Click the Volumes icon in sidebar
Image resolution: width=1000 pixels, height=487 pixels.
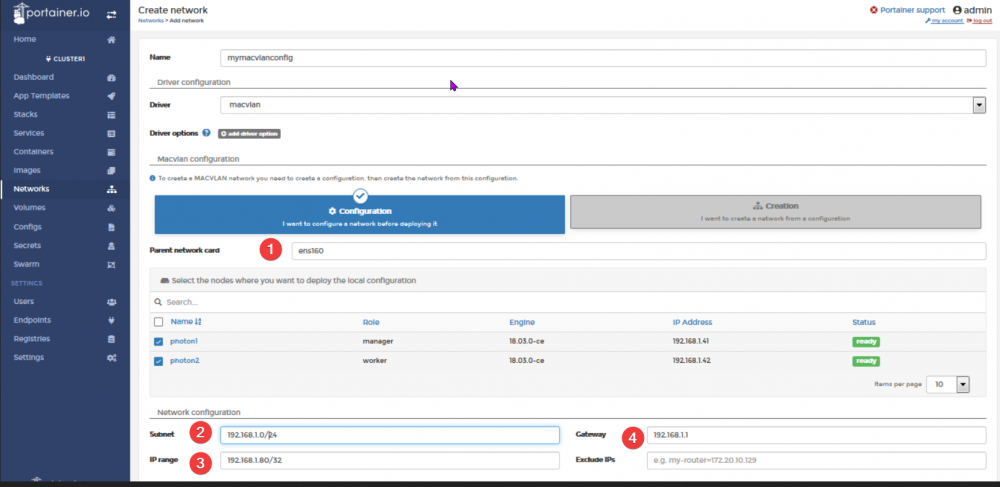[111, 208]
